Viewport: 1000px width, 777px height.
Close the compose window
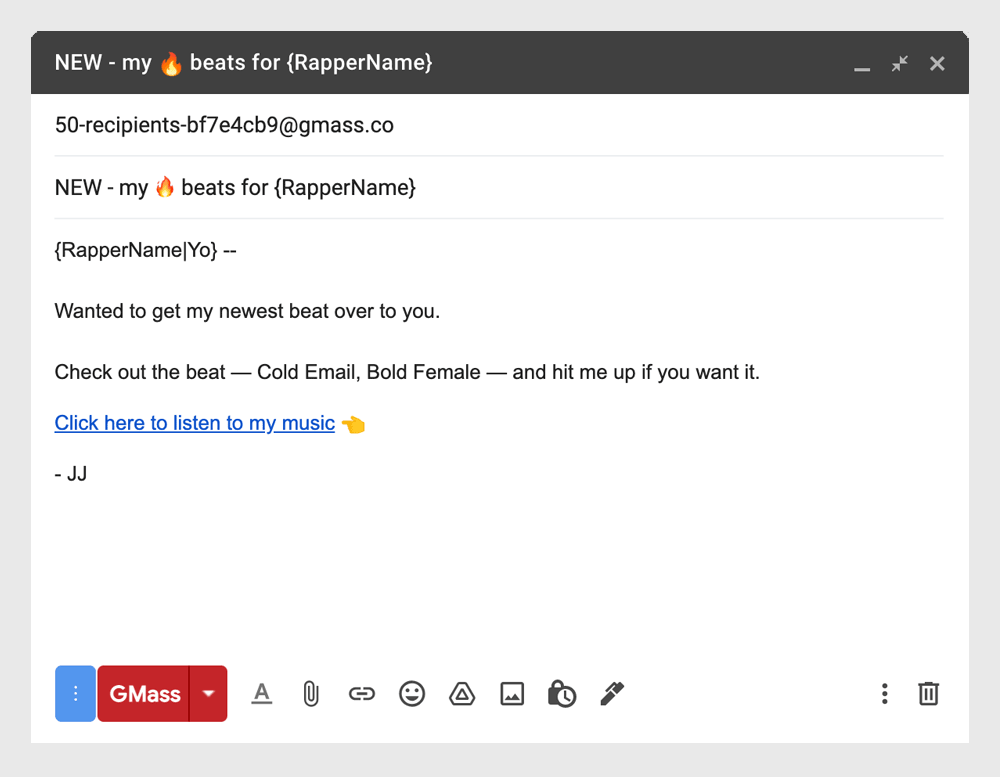pyautogui.click(x=937, y=63)
